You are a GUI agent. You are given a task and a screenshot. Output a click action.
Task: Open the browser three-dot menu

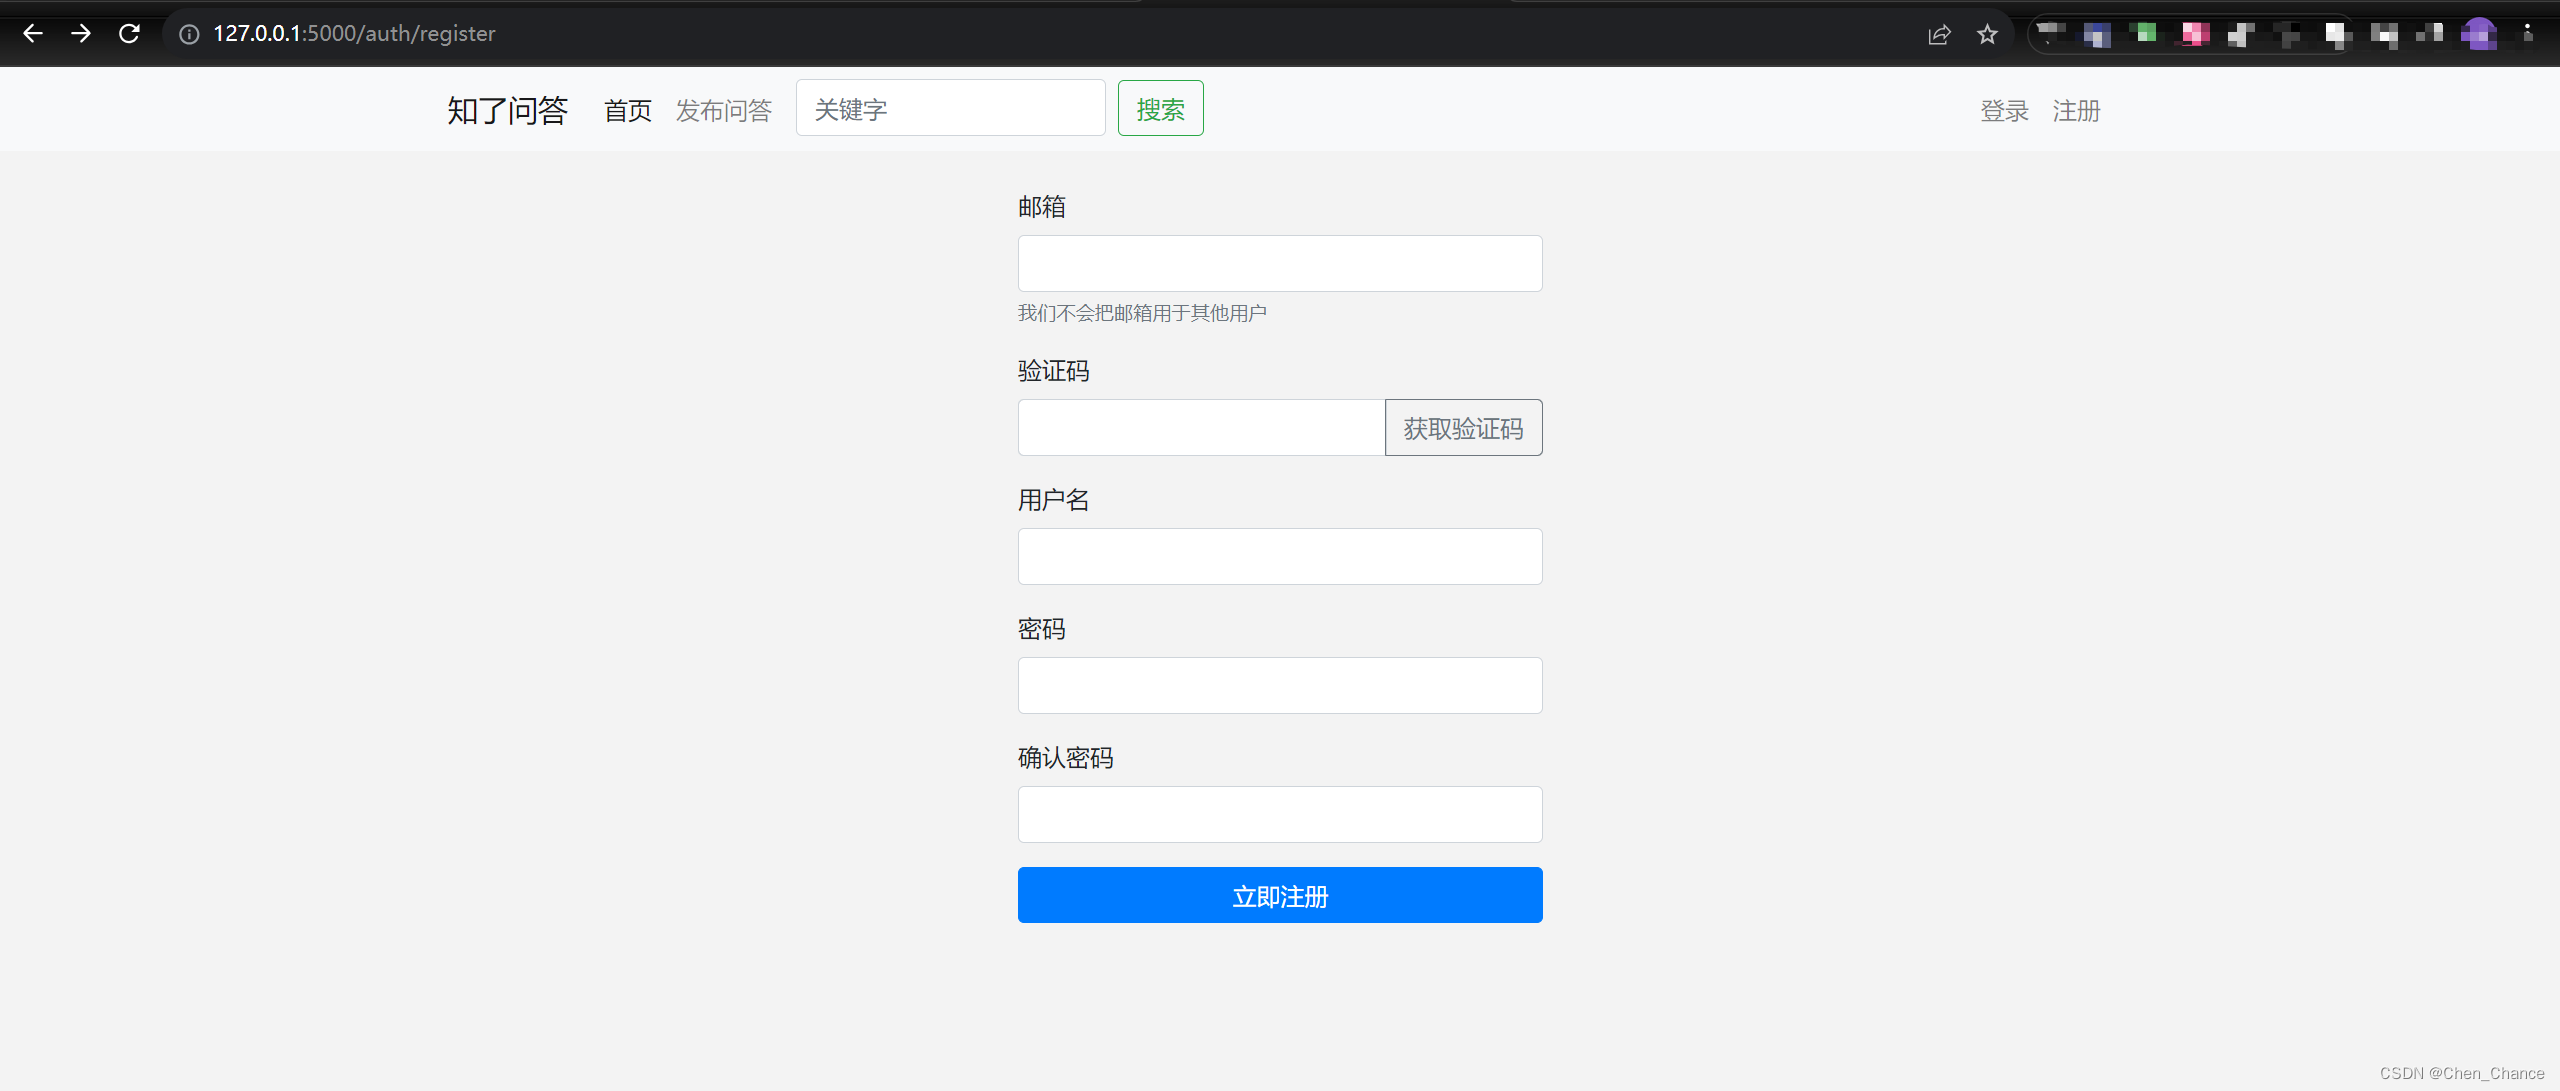coord(2527,34)
